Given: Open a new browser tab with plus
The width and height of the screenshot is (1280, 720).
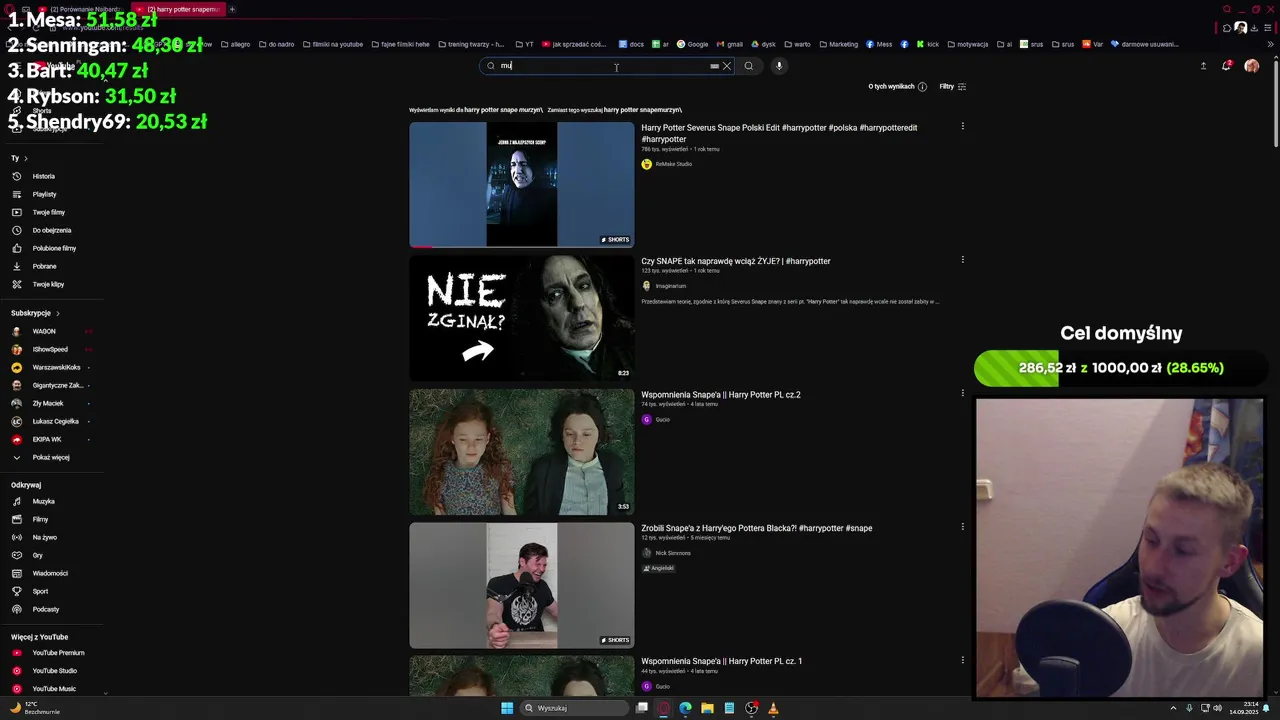Looking at the screenshot, I should (x=232, y=9).
